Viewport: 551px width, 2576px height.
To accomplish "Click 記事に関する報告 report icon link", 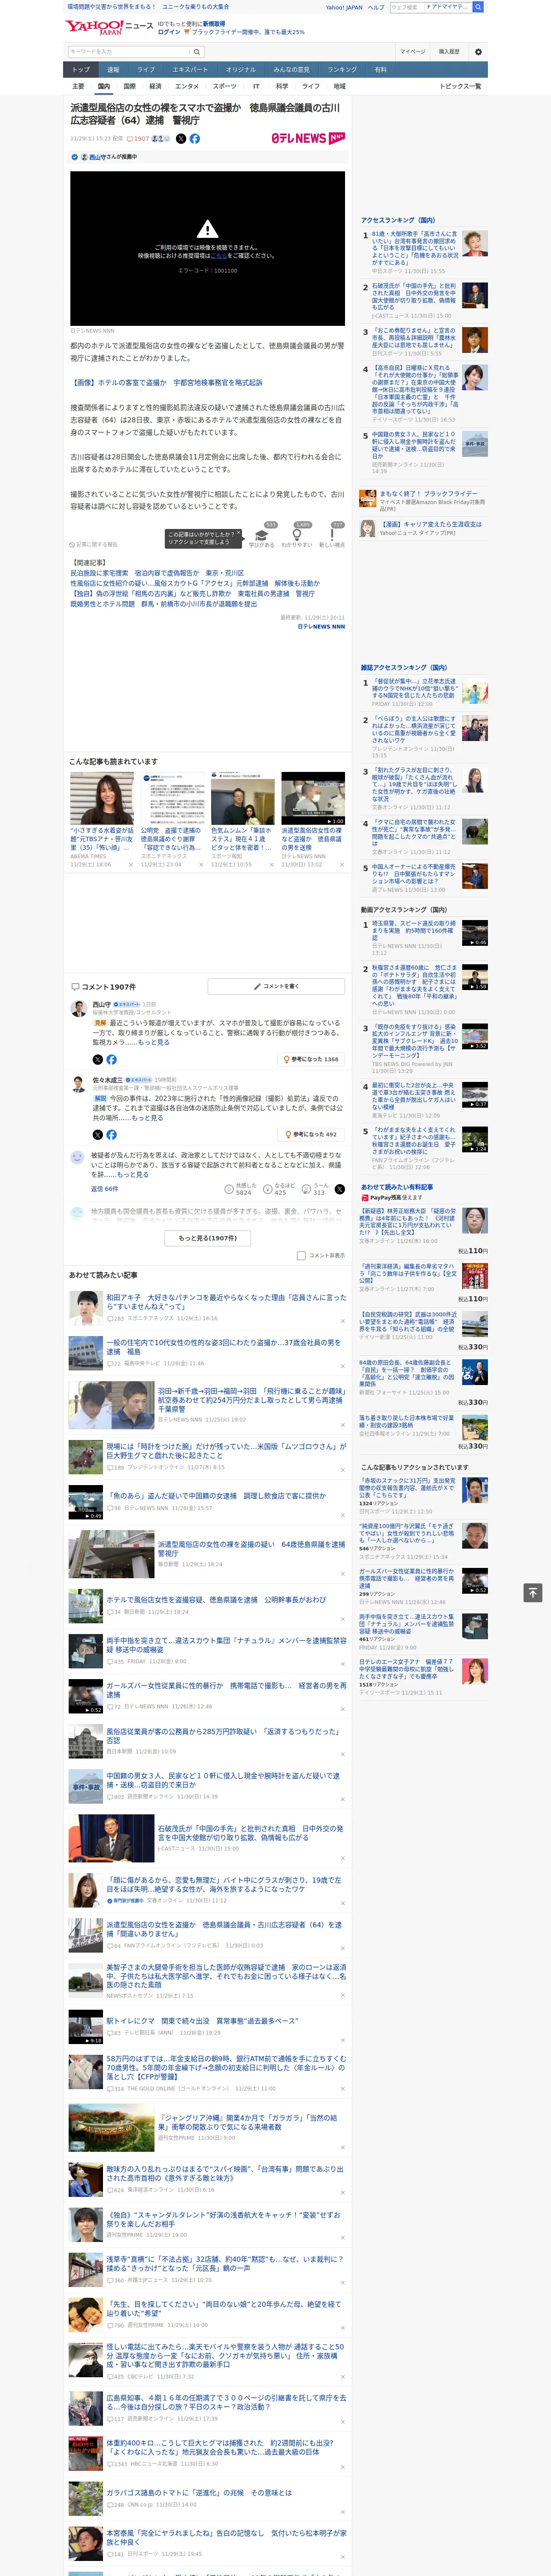I will 94,544.
